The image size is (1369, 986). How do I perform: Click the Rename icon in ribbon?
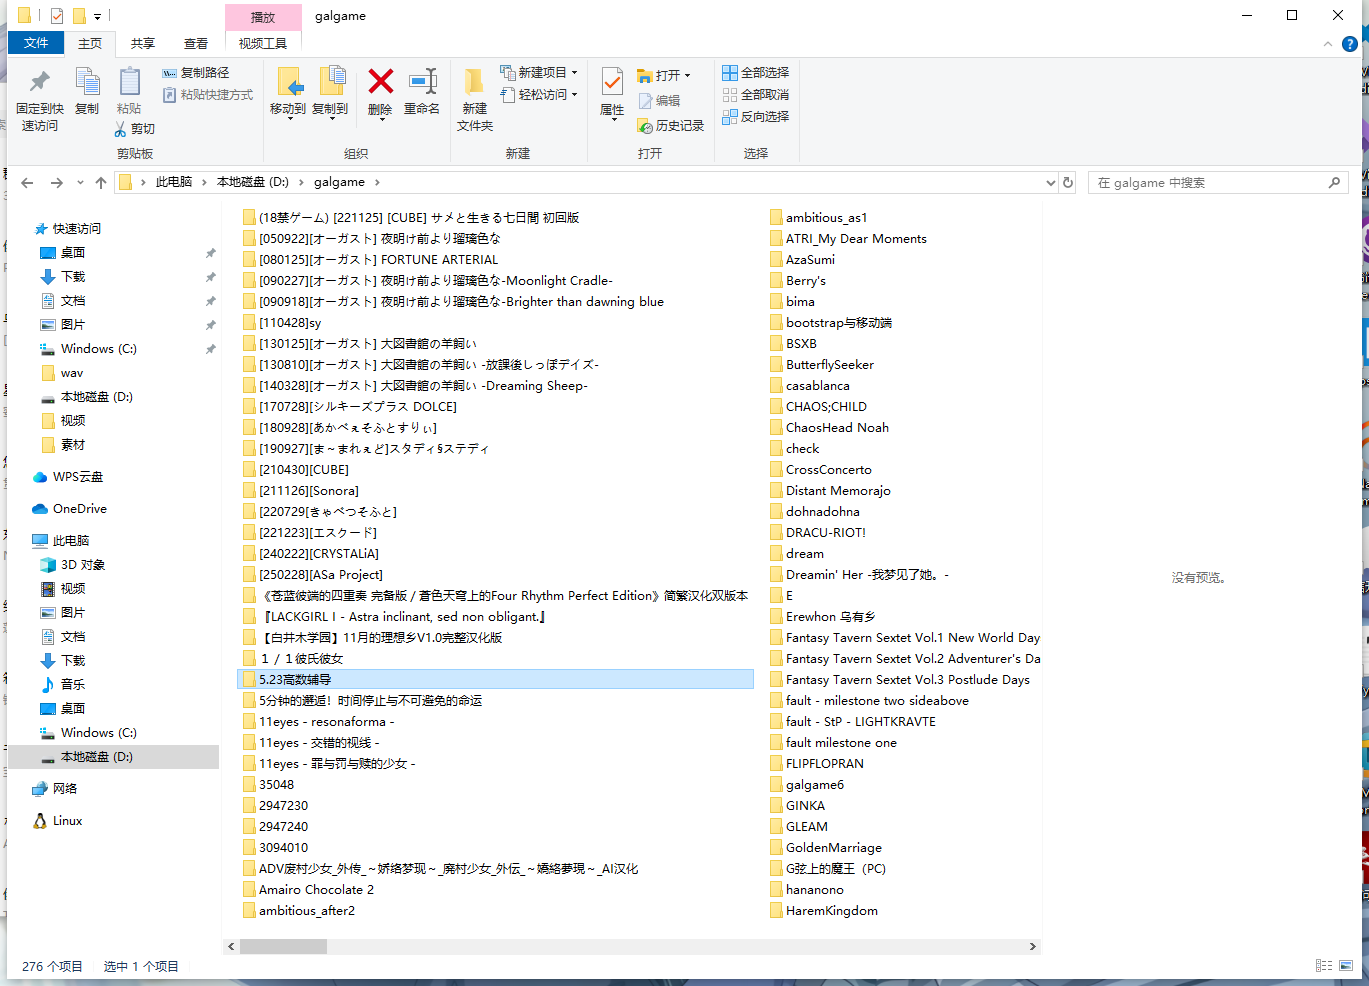[422, 82]
